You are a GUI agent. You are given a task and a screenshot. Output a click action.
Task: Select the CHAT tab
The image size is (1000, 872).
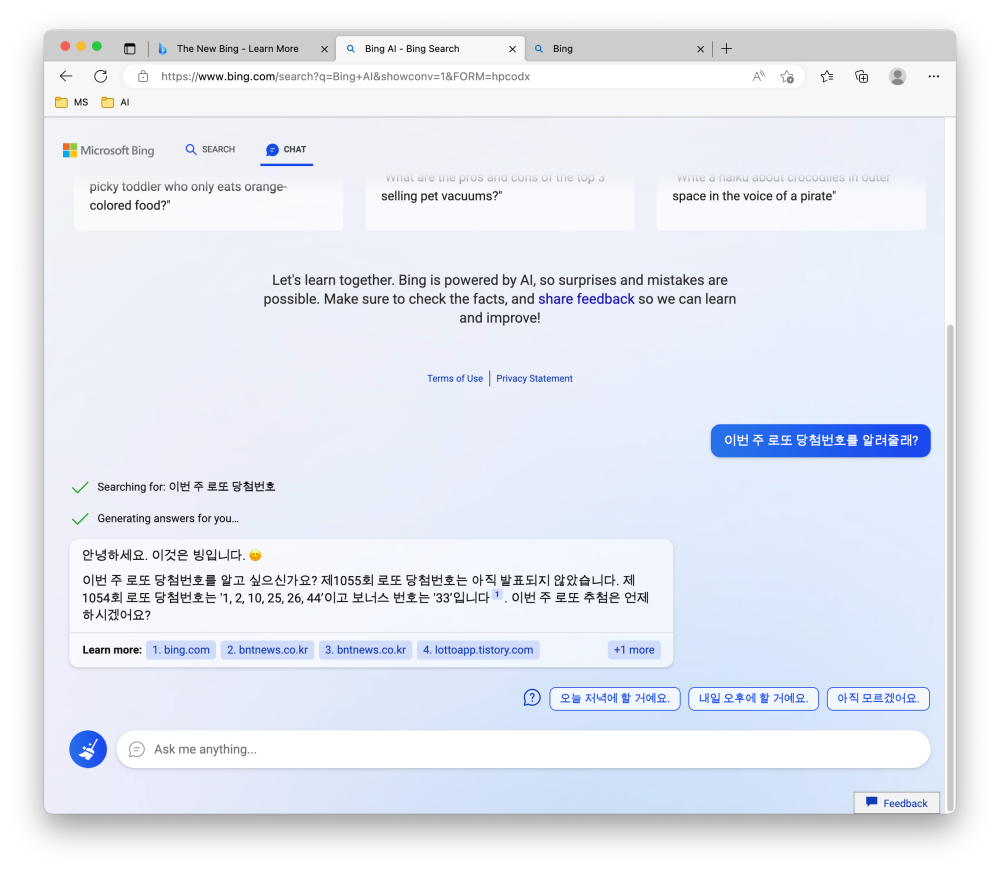[286, 149]
